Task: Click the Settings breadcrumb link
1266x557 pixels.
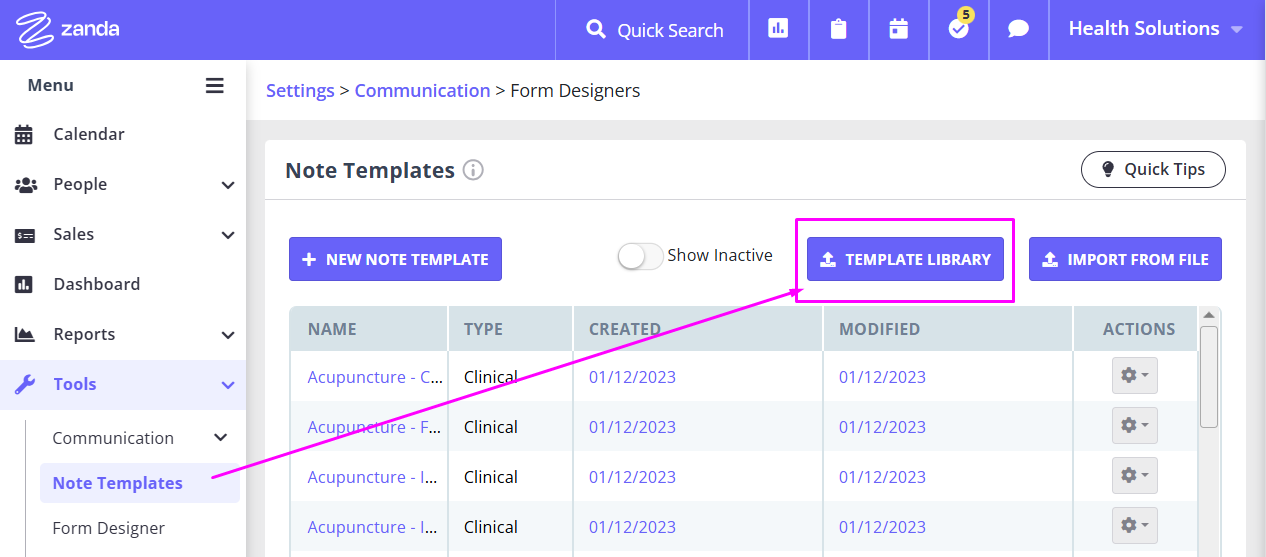Action: pos(300,90)
